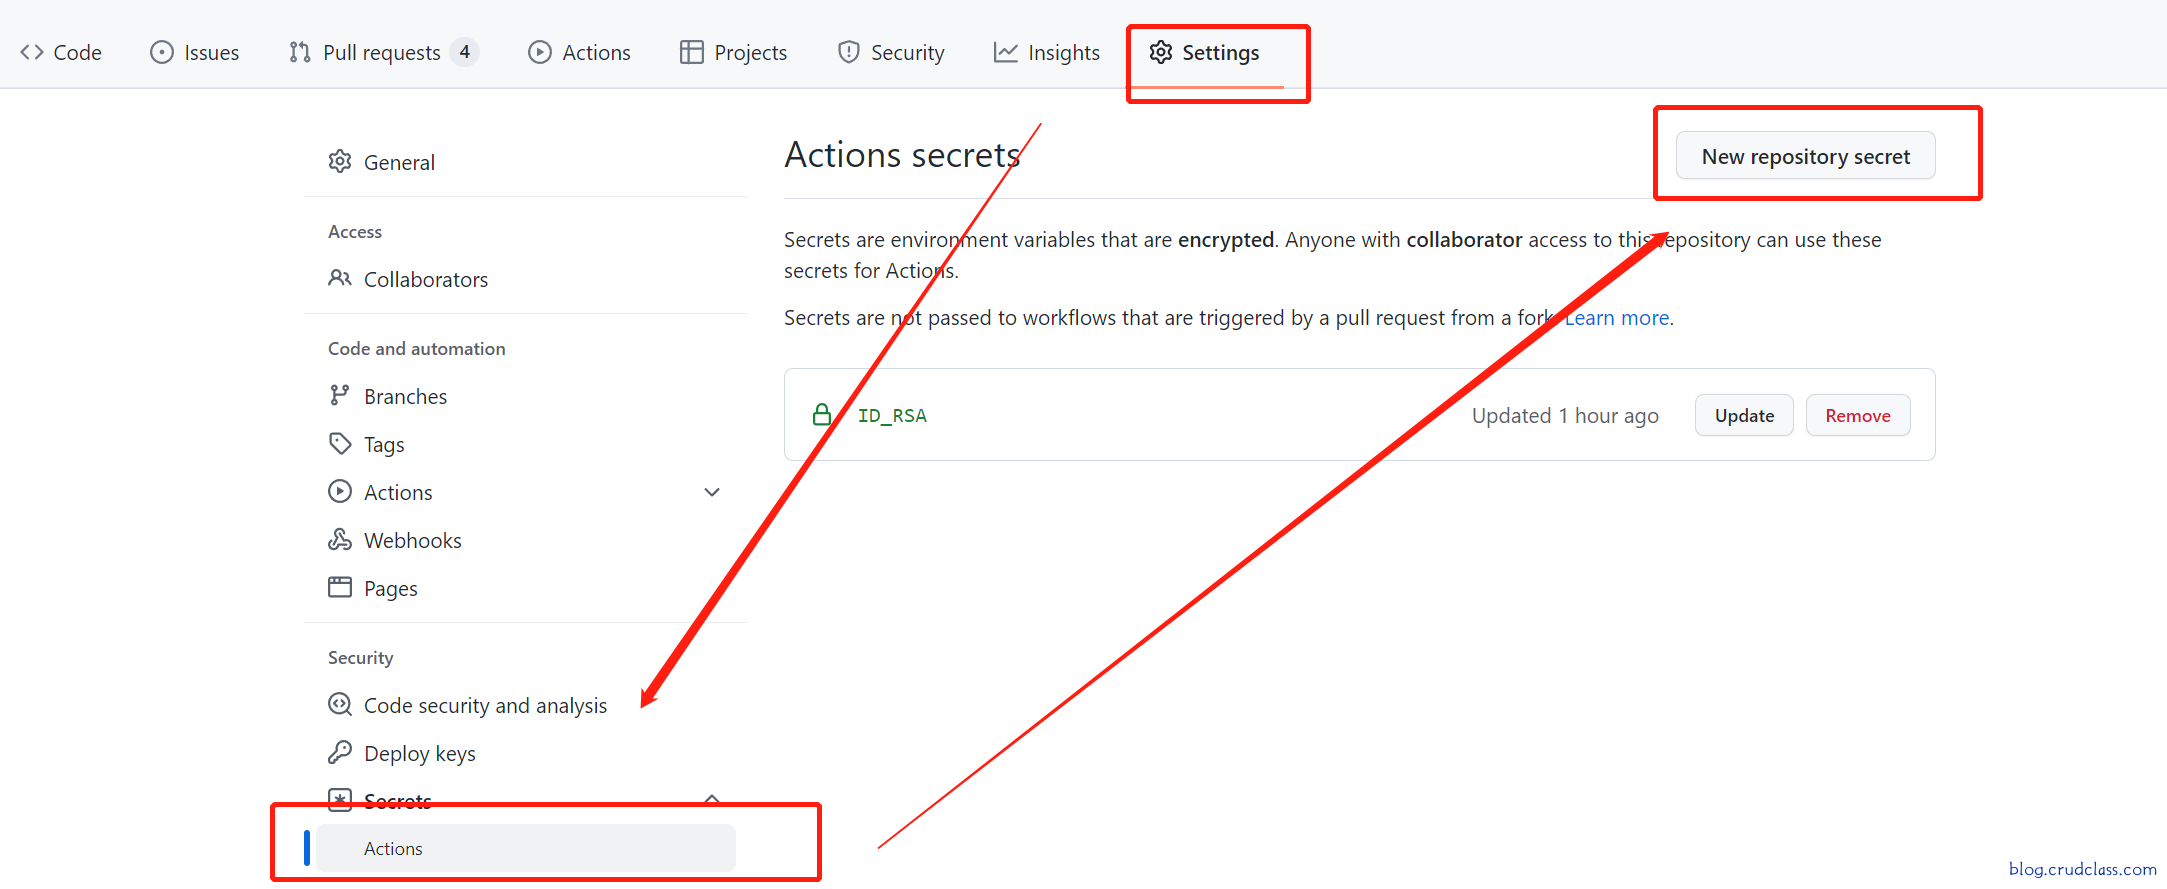Screen dimensions: 2167x889
Task: Remove the ID_RSA secret
Action: 1857,416
